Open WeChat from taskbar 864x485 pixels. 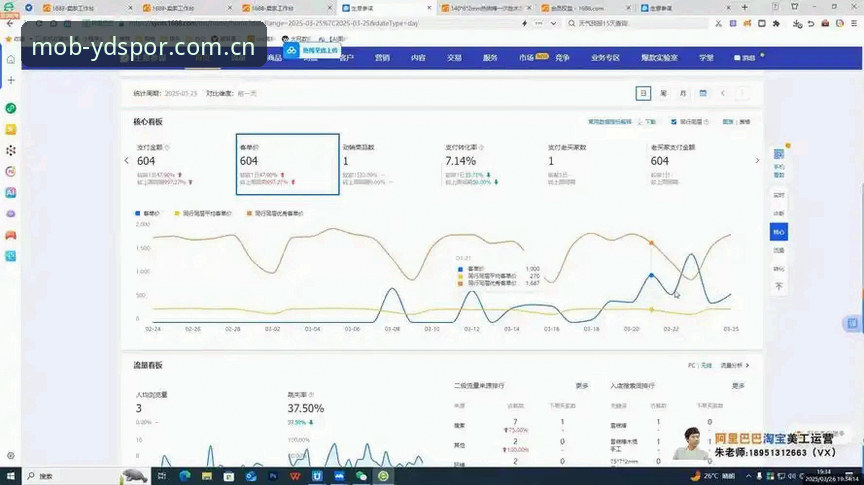[x=361, y=476]
